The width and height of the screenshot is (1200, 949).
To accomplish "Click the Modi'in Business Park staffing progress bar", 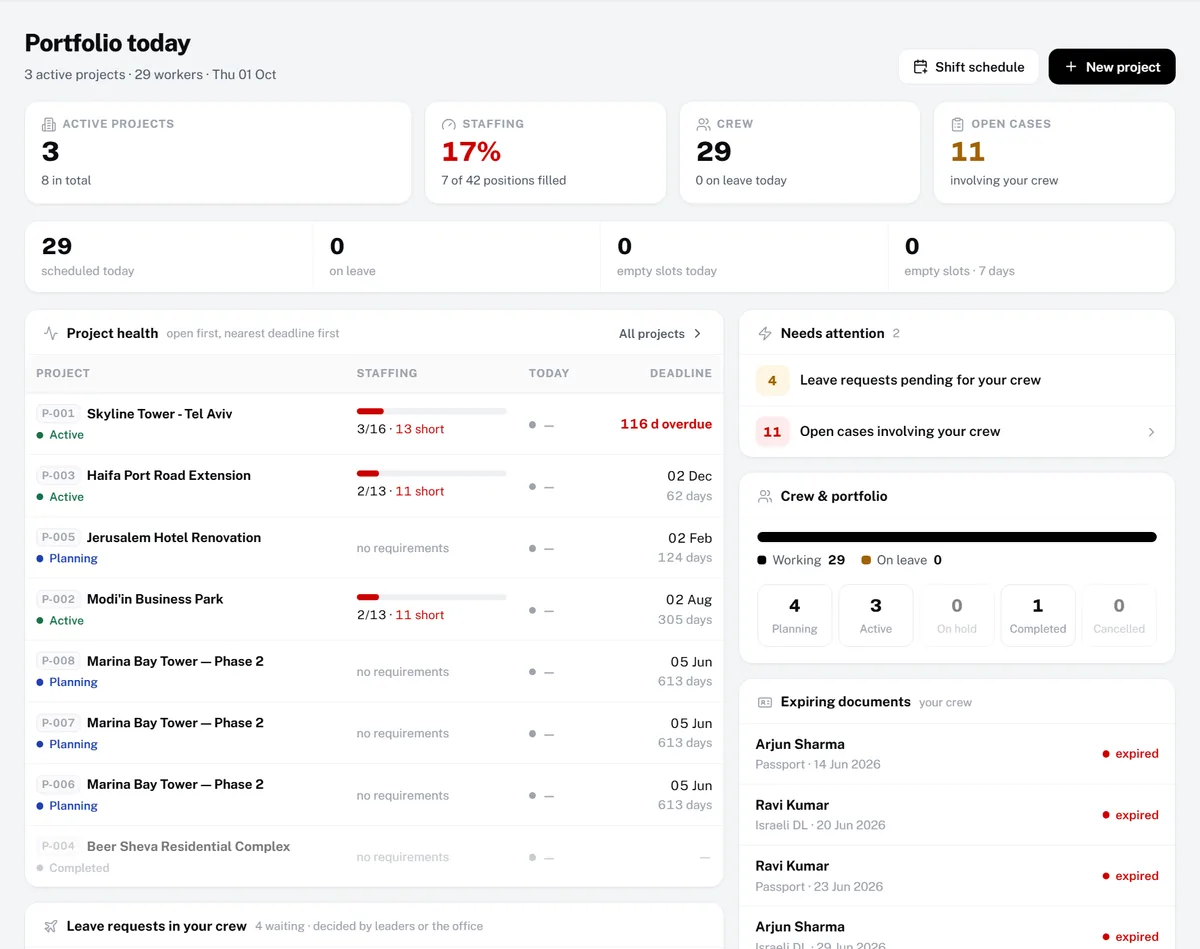I will tap(432, 597).
